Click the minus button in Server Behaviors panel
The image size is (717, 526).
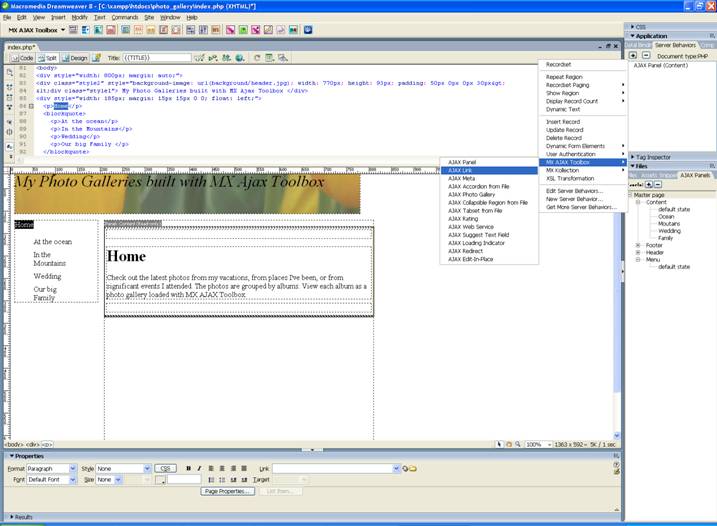[646, 55]
